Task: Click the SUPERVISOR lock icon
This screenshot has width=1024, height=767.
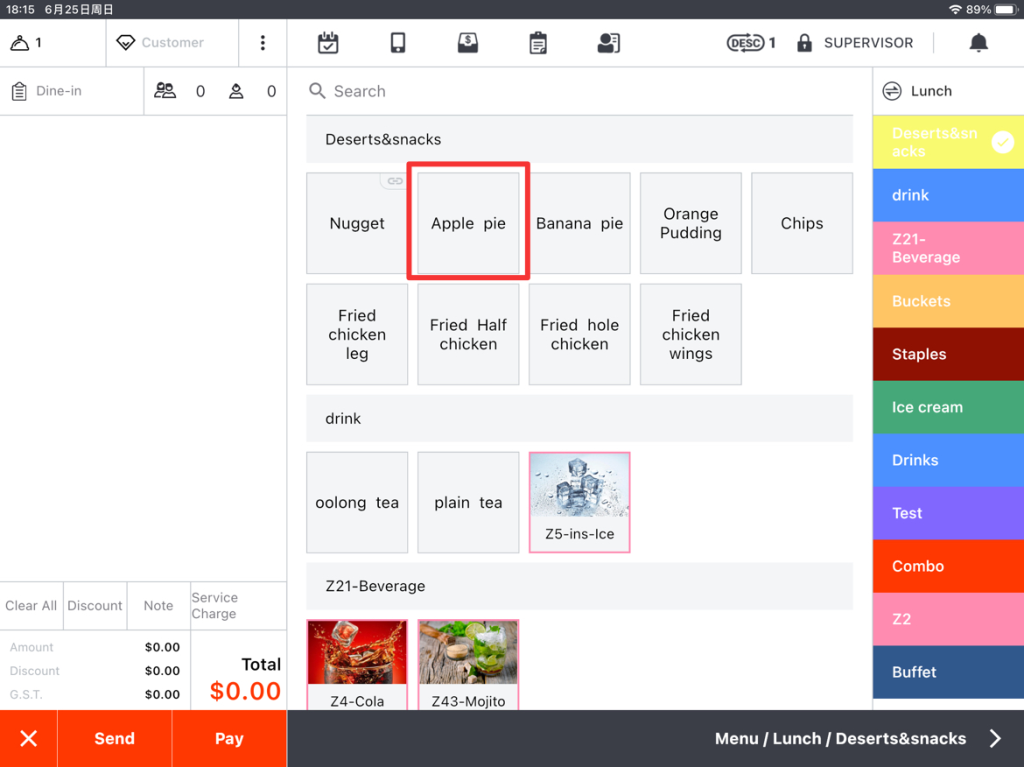Action: coord(804,43)
